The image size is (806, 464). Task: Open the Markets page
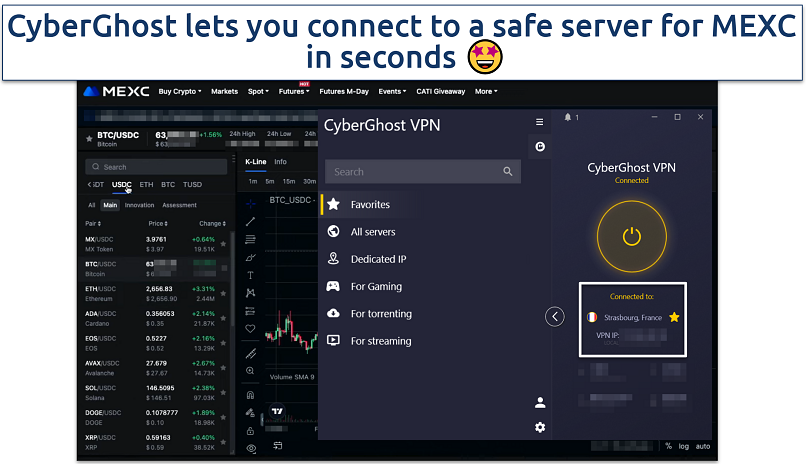(x=224, y=91)
